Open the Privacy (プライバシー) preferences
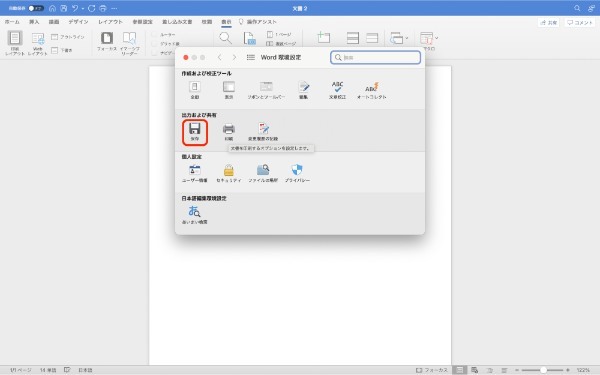 [297, 173]
